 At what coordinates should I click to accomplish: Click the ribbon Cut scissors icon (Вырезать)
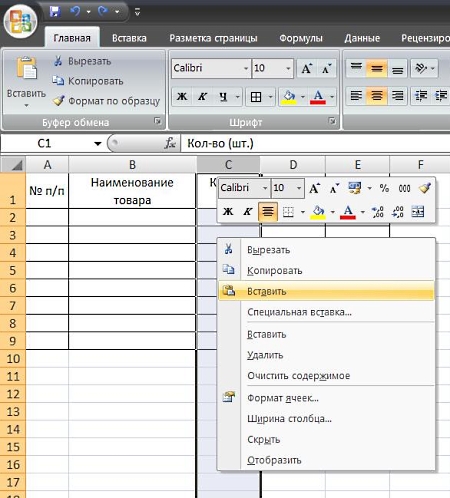(x=58, y=61)
